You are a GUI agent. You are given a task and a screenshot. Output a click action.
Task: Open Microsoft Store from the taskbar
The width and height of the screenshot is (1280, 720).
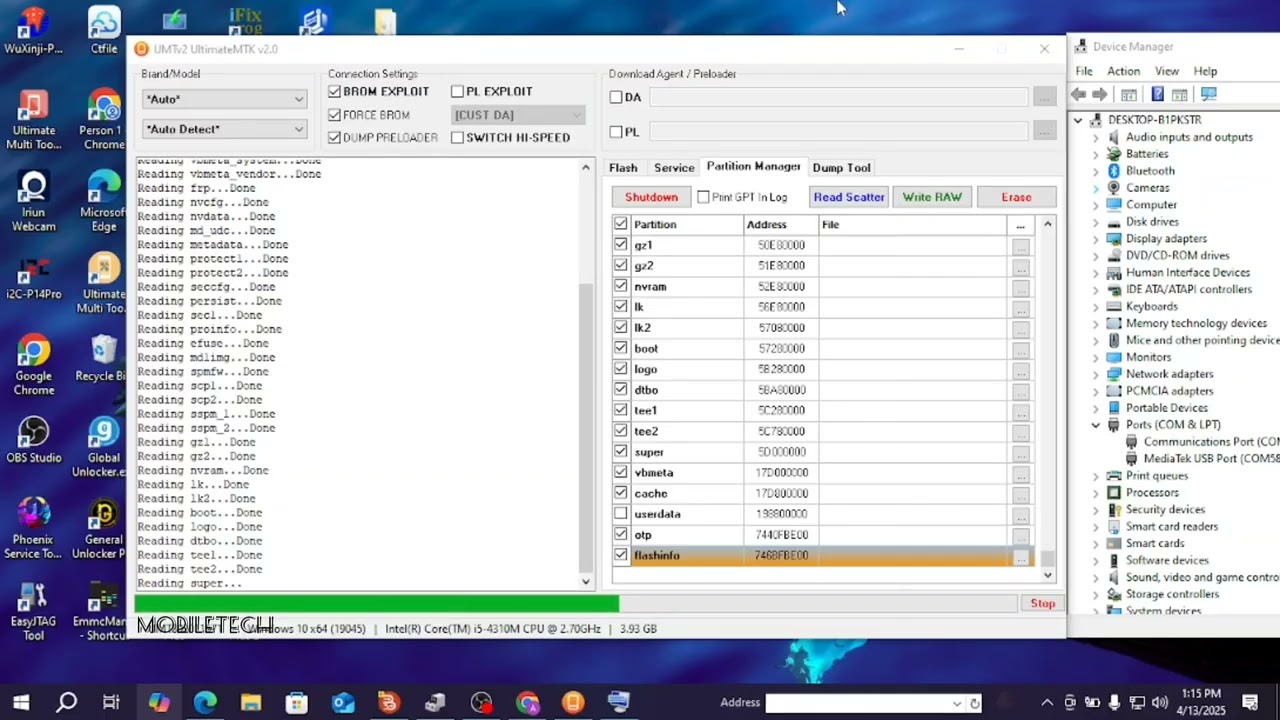pyautogui.click(x=297, y=702)
